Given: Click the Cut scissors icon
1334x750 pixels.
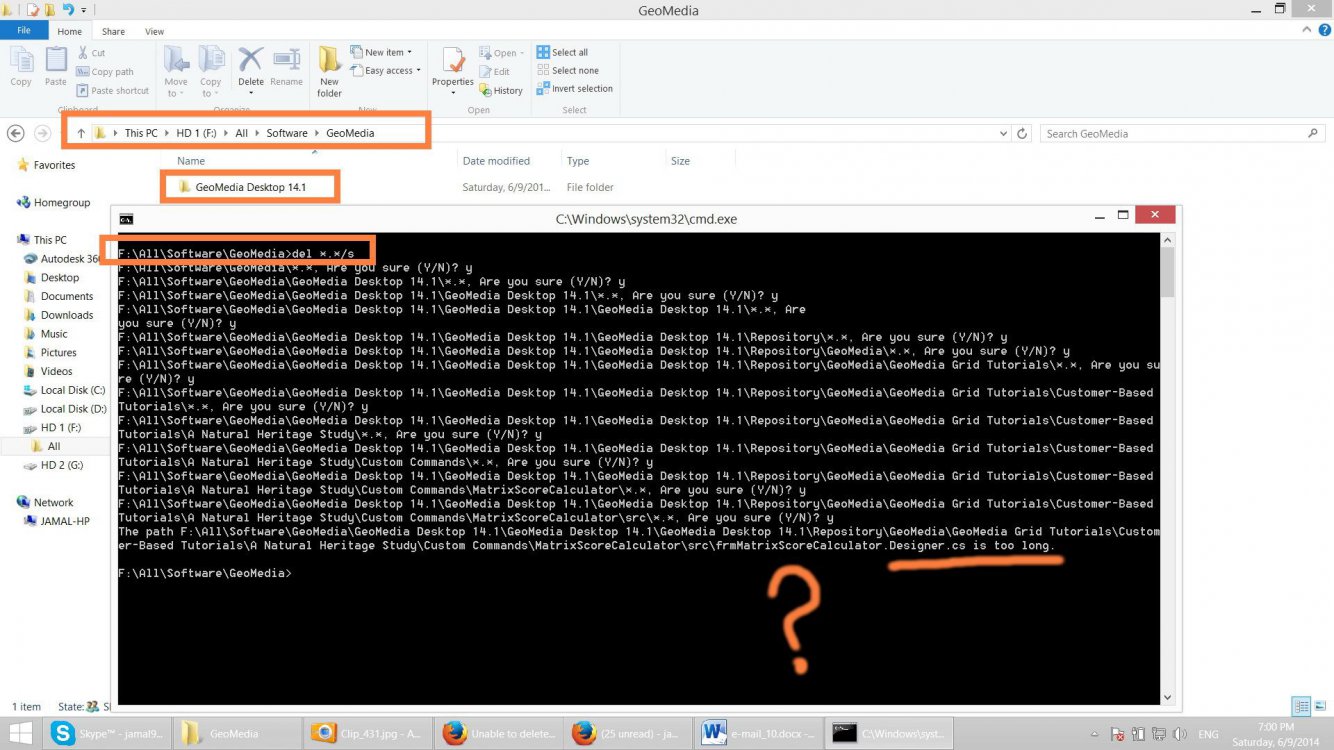Looking at the screenshot, I should tap(83, 53).
